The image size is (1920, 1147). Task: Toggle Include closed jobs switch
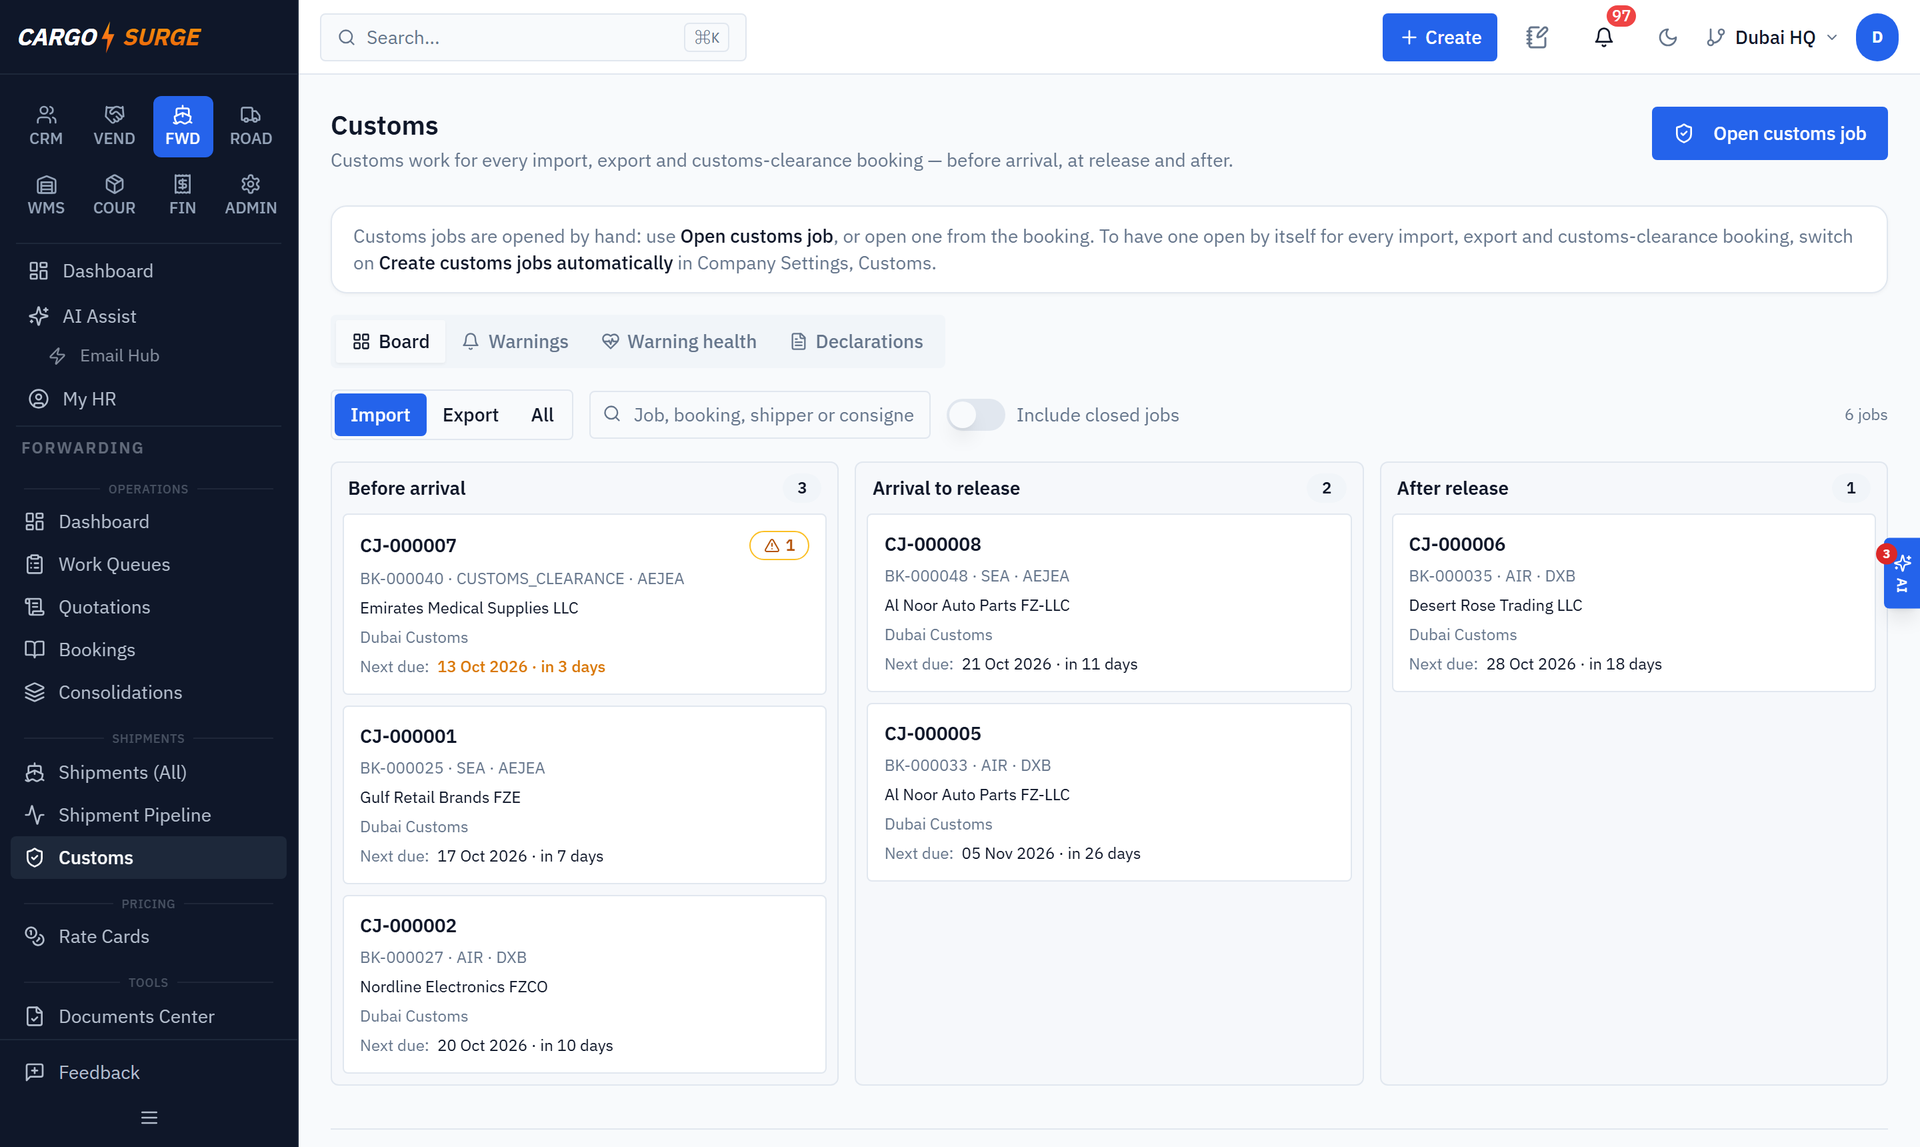[975, 415]
